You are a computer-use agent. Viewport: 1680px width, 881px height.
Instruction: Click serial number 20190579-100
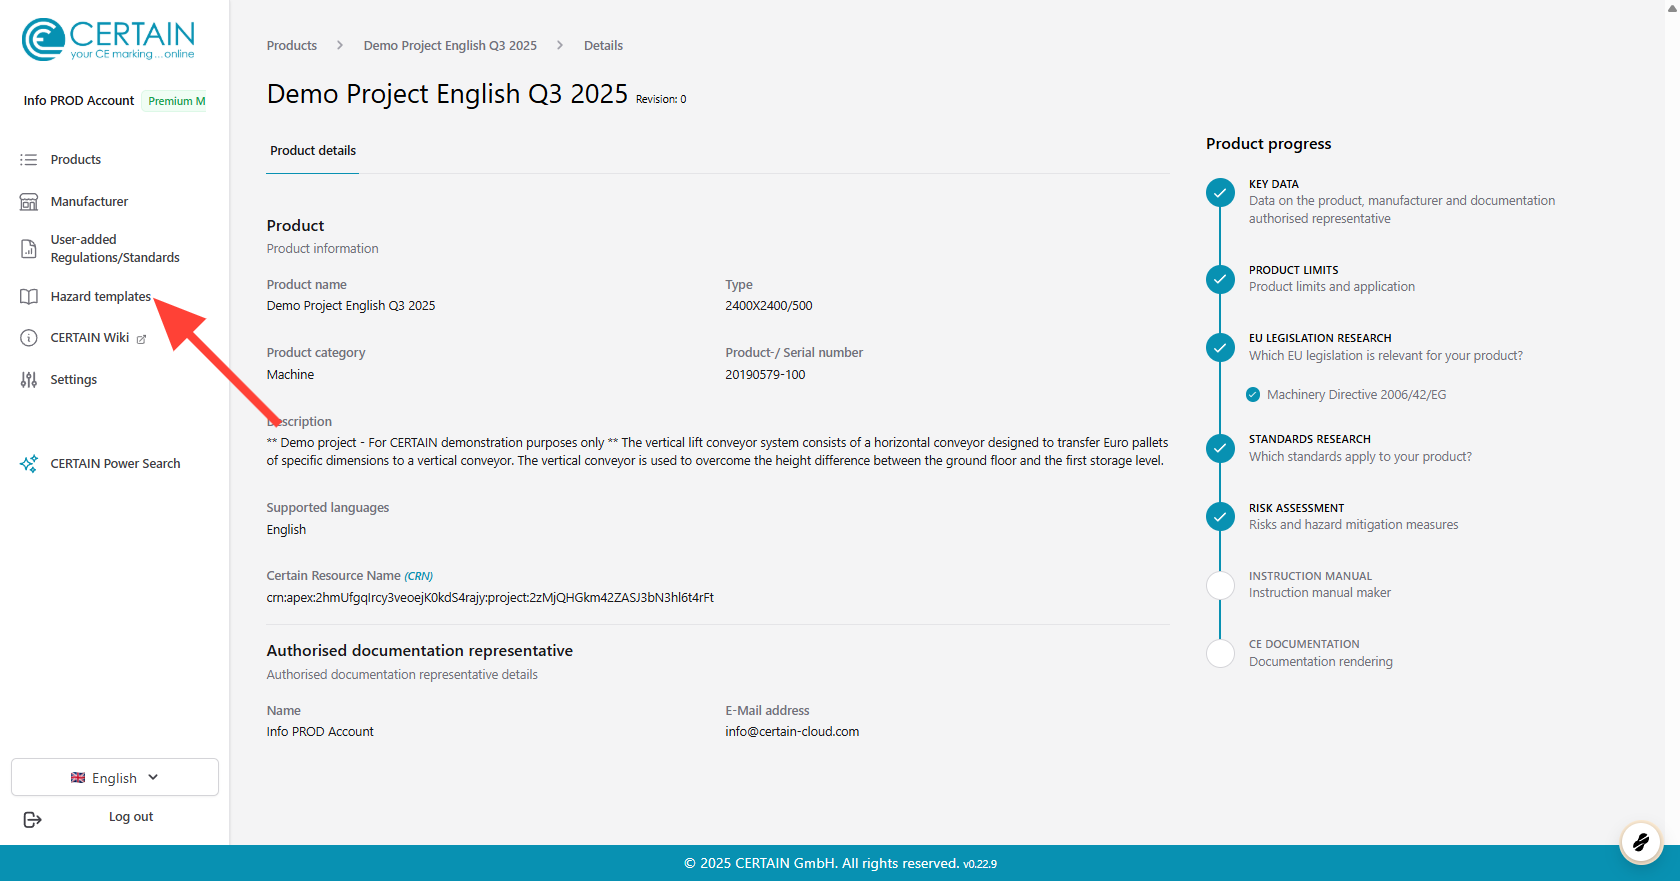(765, 375)
